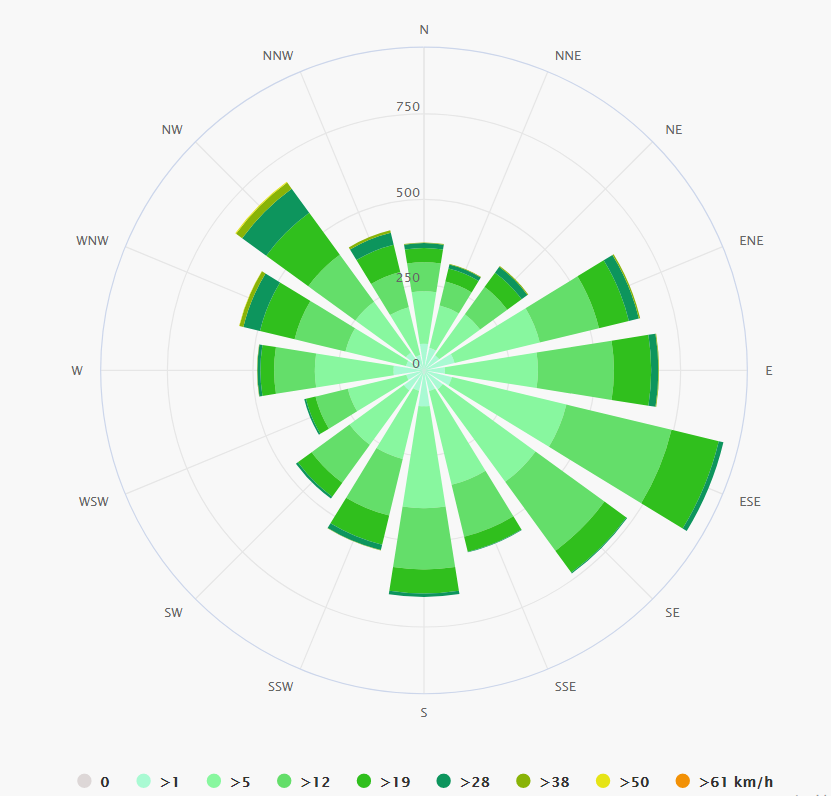Toggle the >5 legend color dot
Image resolution: width=831 pixels, height=796 pixels.
point(214,781)
